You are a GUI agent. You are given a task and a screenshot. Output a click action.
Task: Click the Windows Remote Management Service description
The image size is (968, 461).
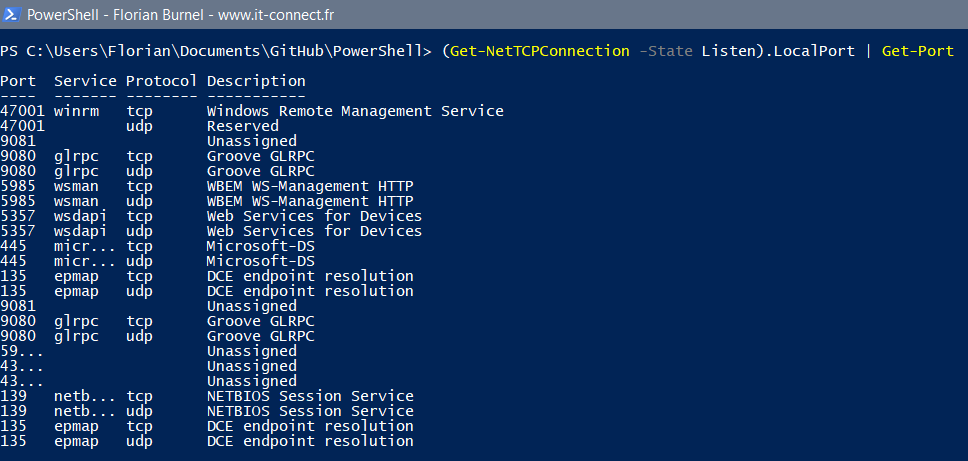point(354,111)
